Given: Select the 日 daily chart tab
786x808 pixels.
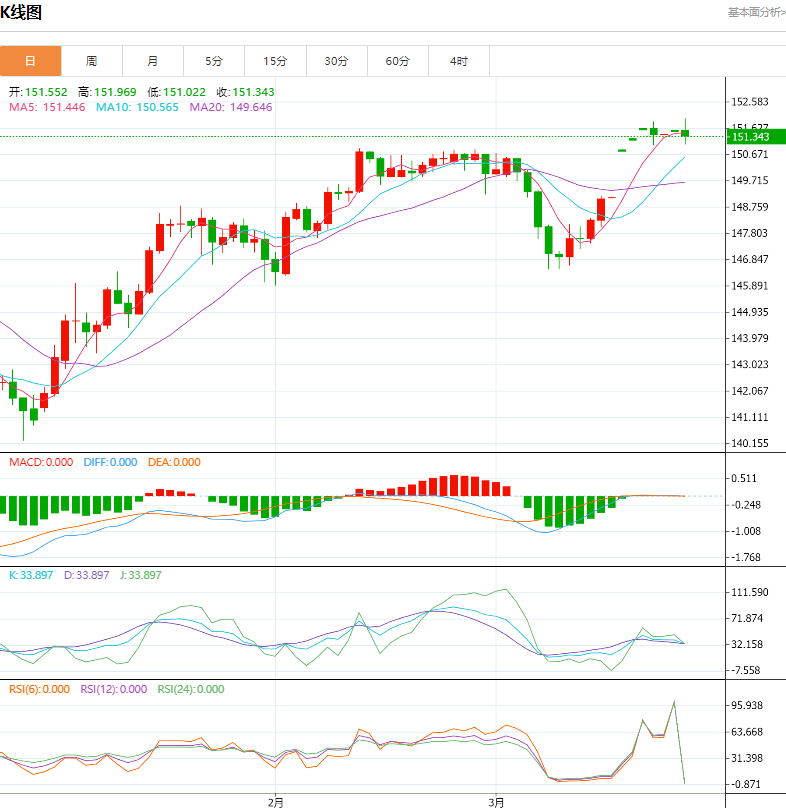Looking at the screenshot, I should click(x=30, y=61).
